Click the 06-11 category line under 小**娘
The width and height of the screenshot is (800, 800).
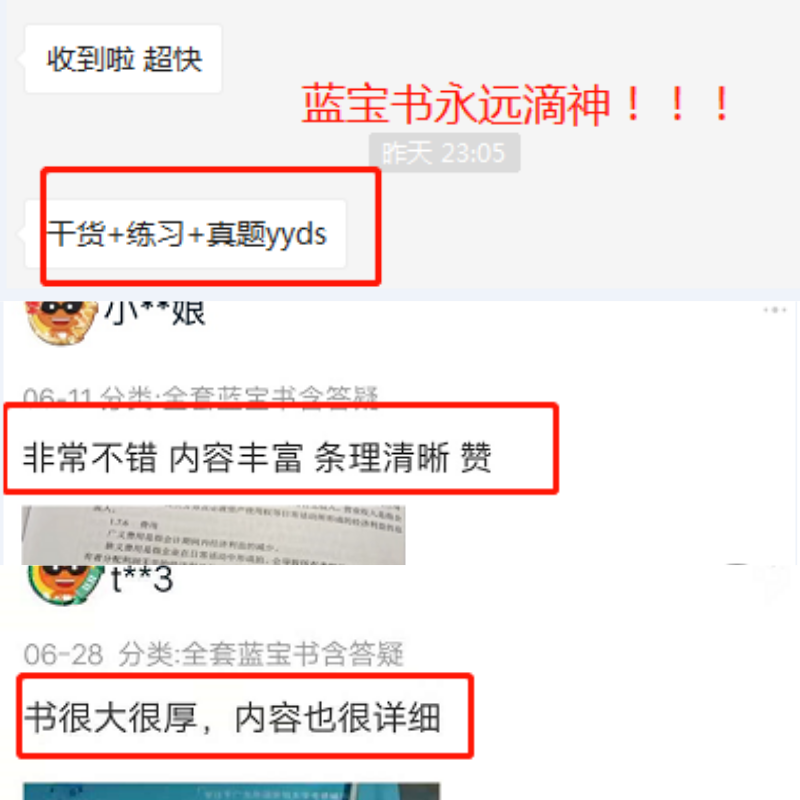point(201,395)
